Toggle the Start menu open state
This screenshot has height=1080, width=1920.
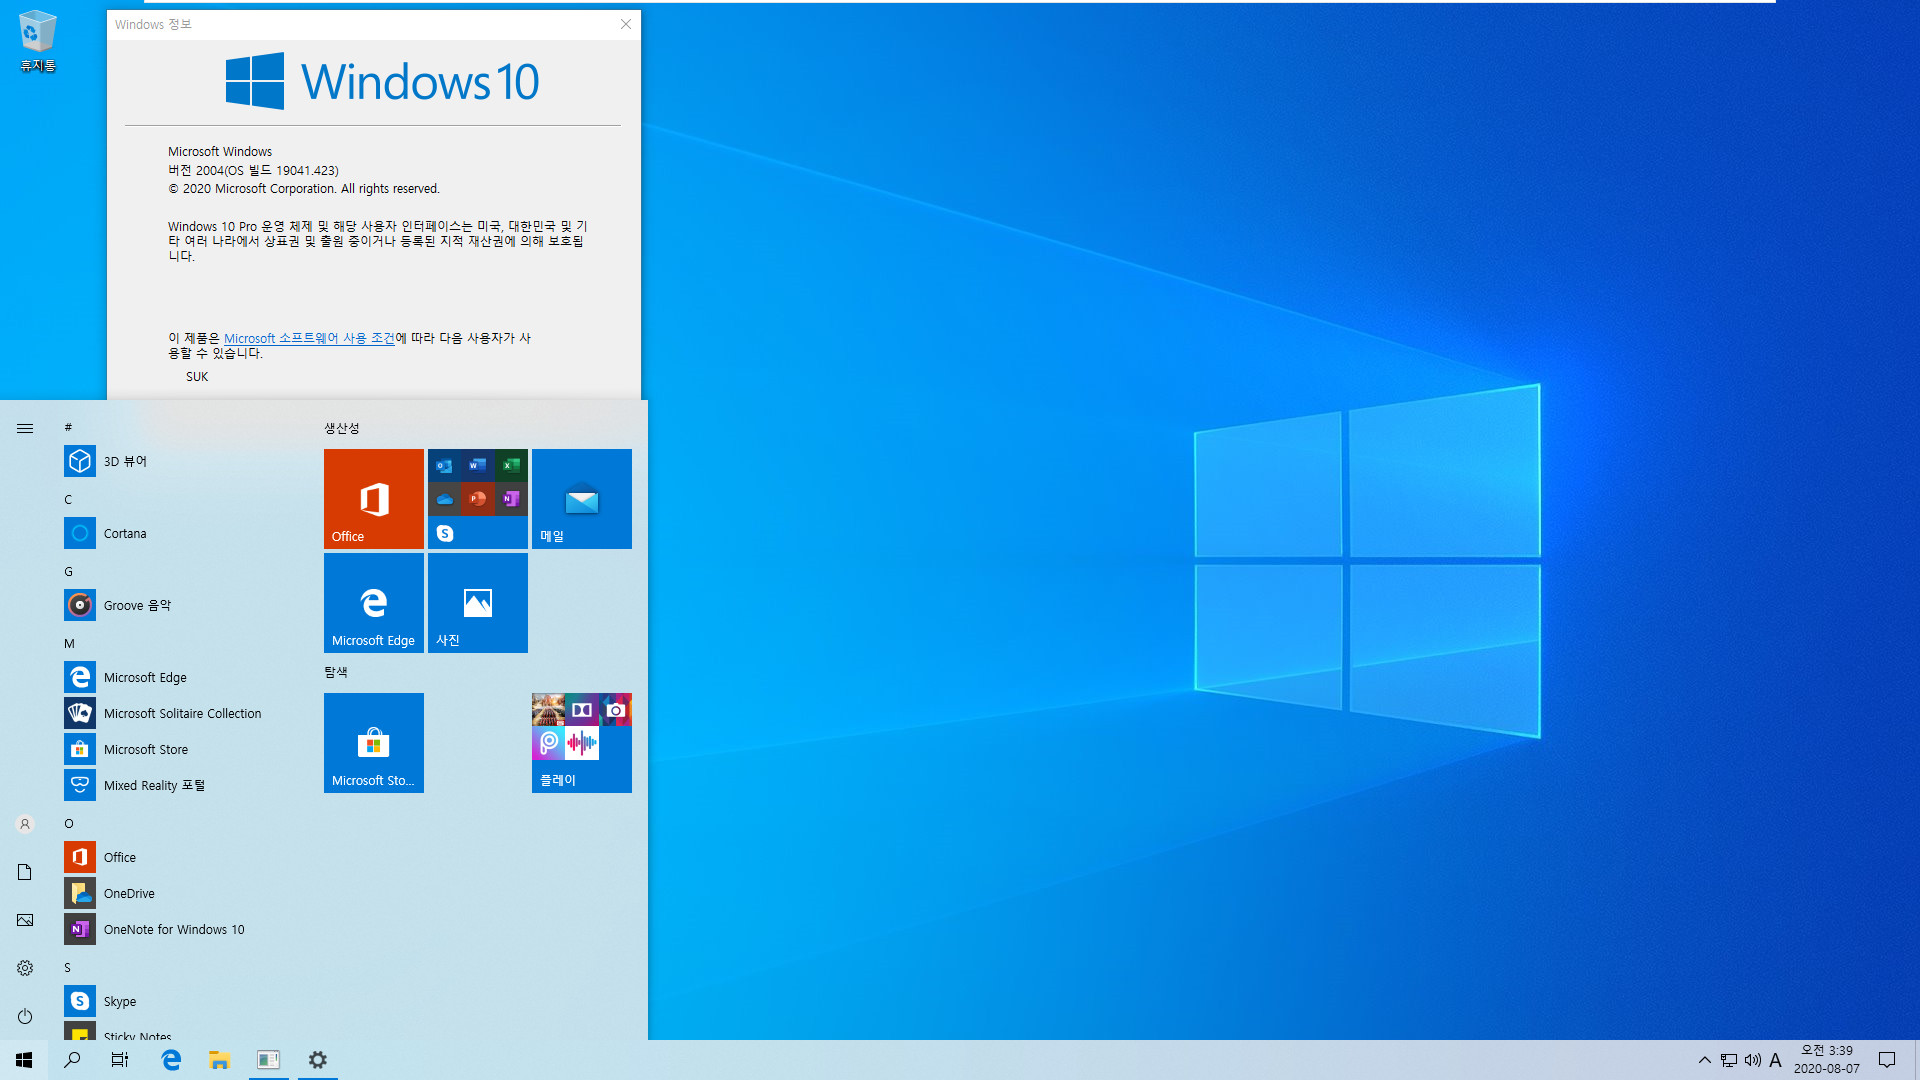(22, 1059)
